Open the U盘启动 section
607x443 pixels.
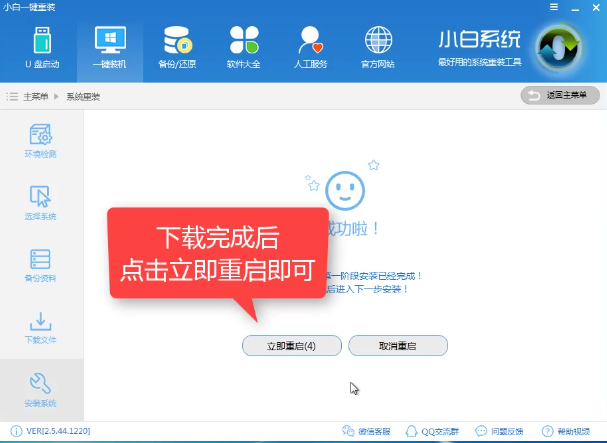(x=41, y=48)
